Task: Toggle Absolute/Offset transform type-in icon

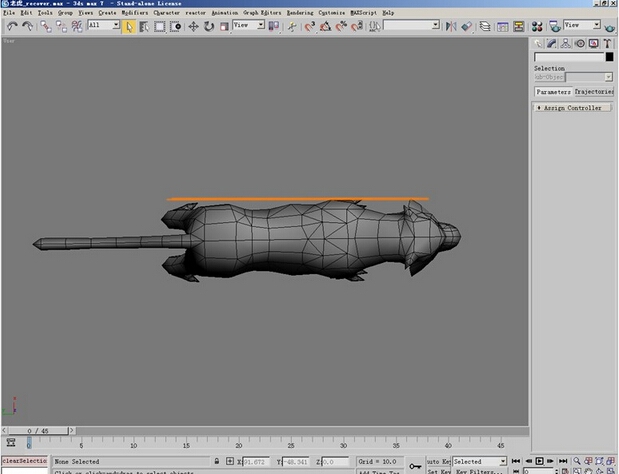Action: [x=230, y=461]
